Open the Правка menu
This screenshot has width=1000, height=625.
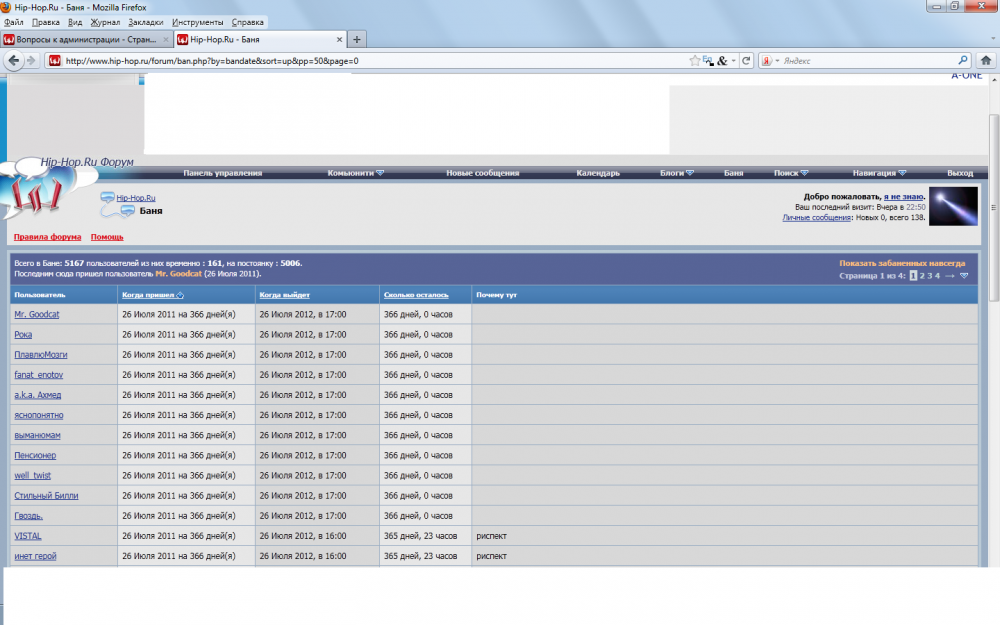click(45, 22)
